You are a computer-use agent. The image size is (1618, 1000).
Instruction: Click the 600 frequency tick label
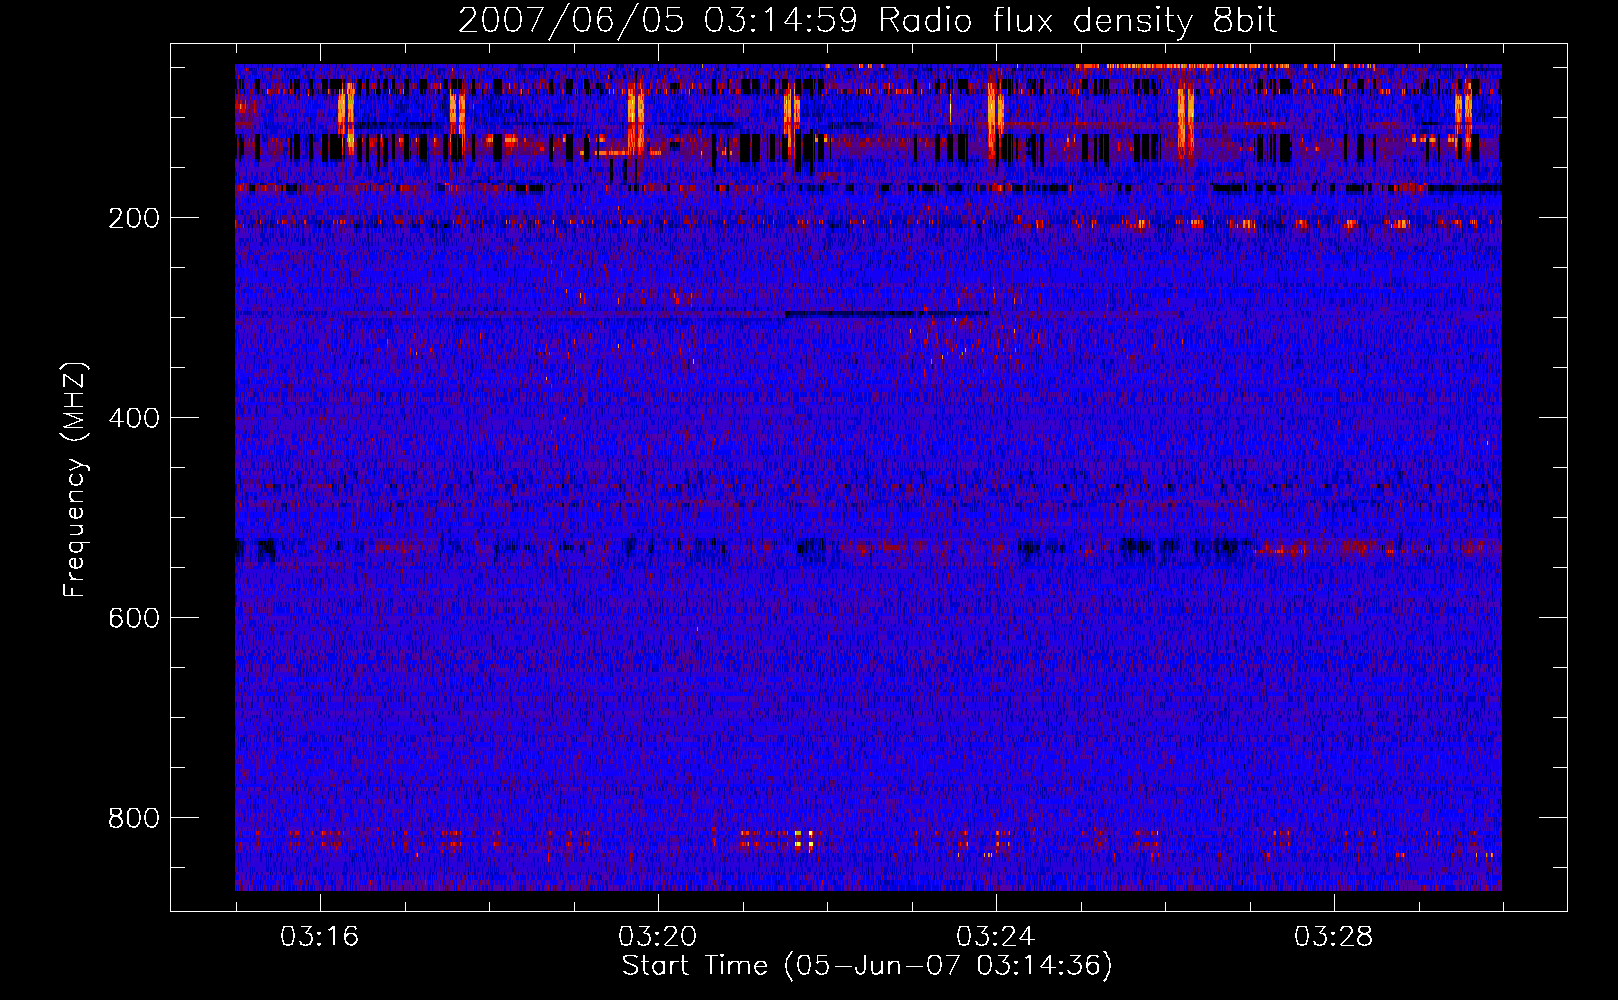[134, 618]
